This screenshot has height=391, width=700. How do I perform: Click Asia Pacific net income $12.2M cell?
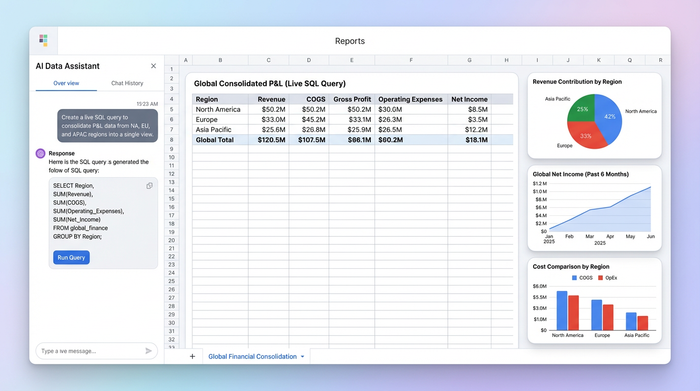click(x=469, y=129)
